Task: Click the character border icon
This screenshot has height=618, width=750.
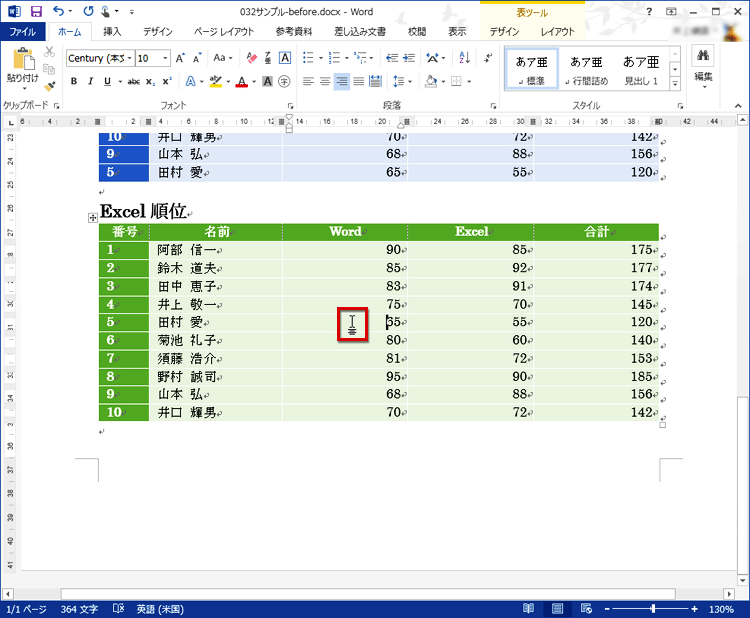Action: (285, 58)
